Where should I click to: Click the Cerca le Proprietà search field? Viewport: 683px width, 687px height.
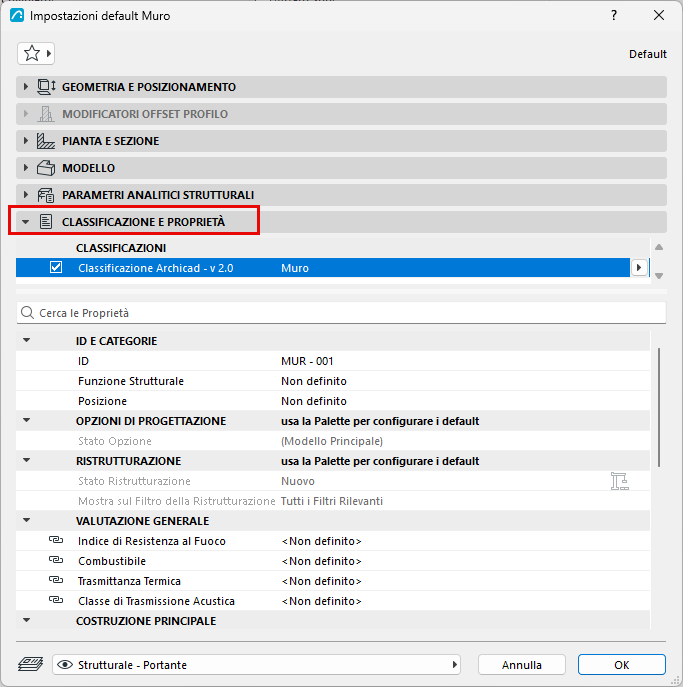pyautogui.click(x=341, y=313)
